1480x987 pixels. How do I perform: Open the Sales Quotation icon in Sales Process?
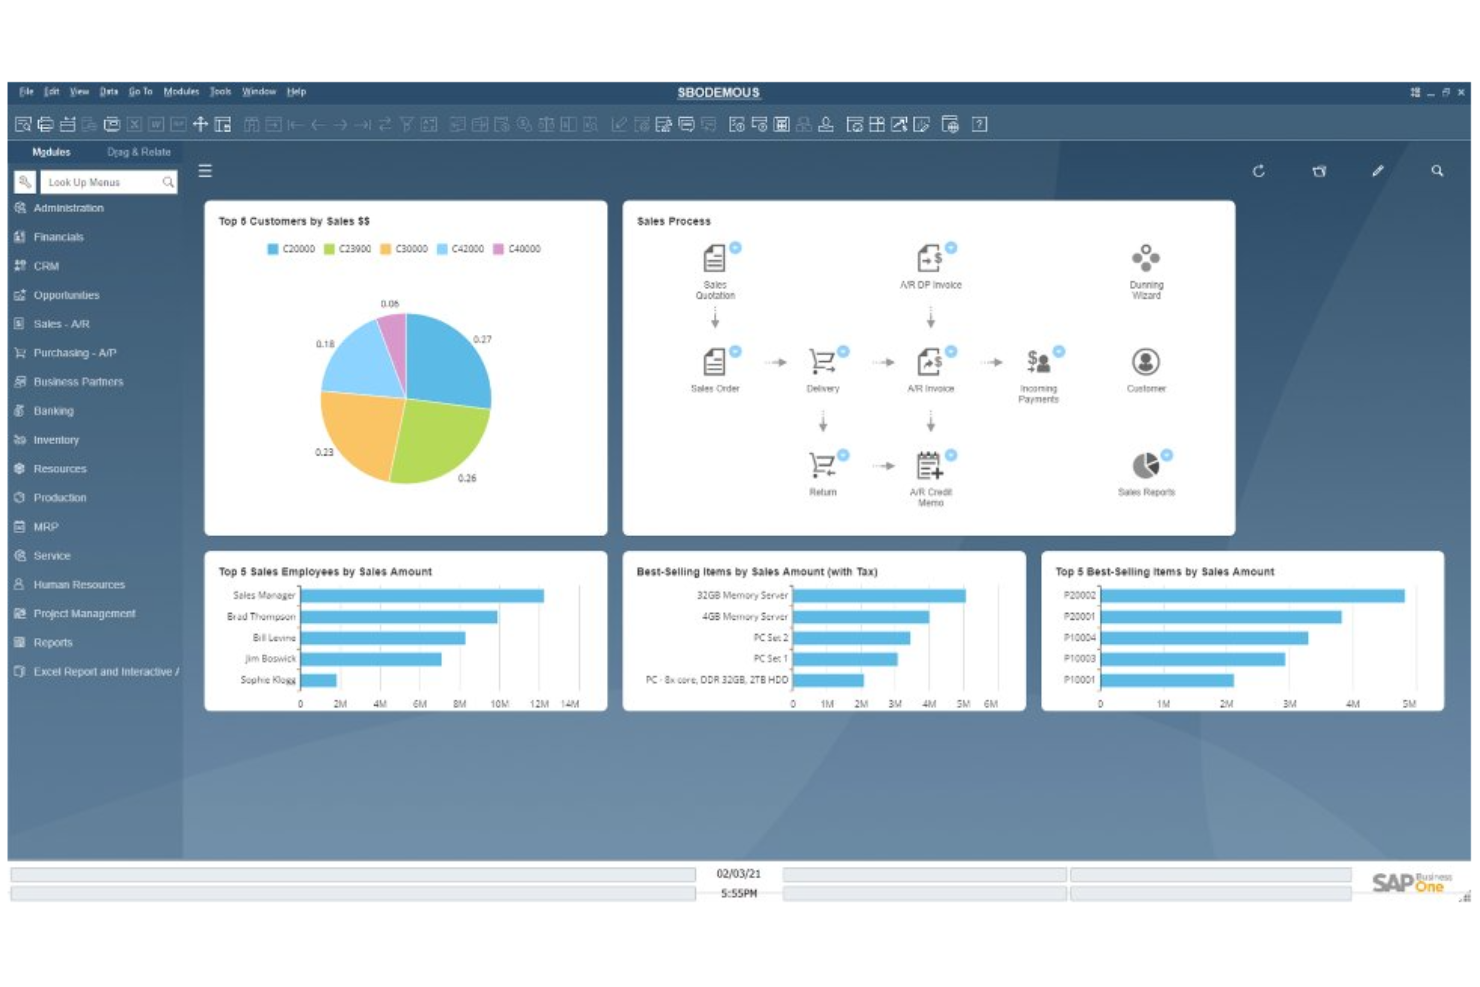(713, 260)
